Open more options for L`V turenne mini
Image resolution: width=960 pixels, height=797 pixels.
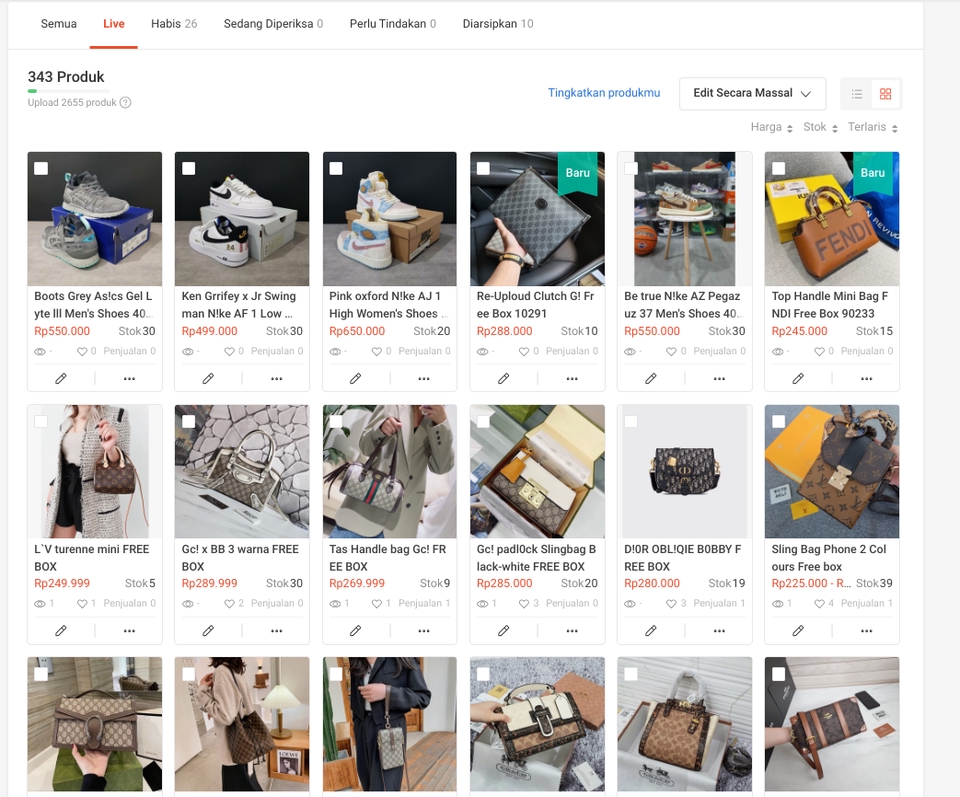pyautogui.click(x=129, y=630)
